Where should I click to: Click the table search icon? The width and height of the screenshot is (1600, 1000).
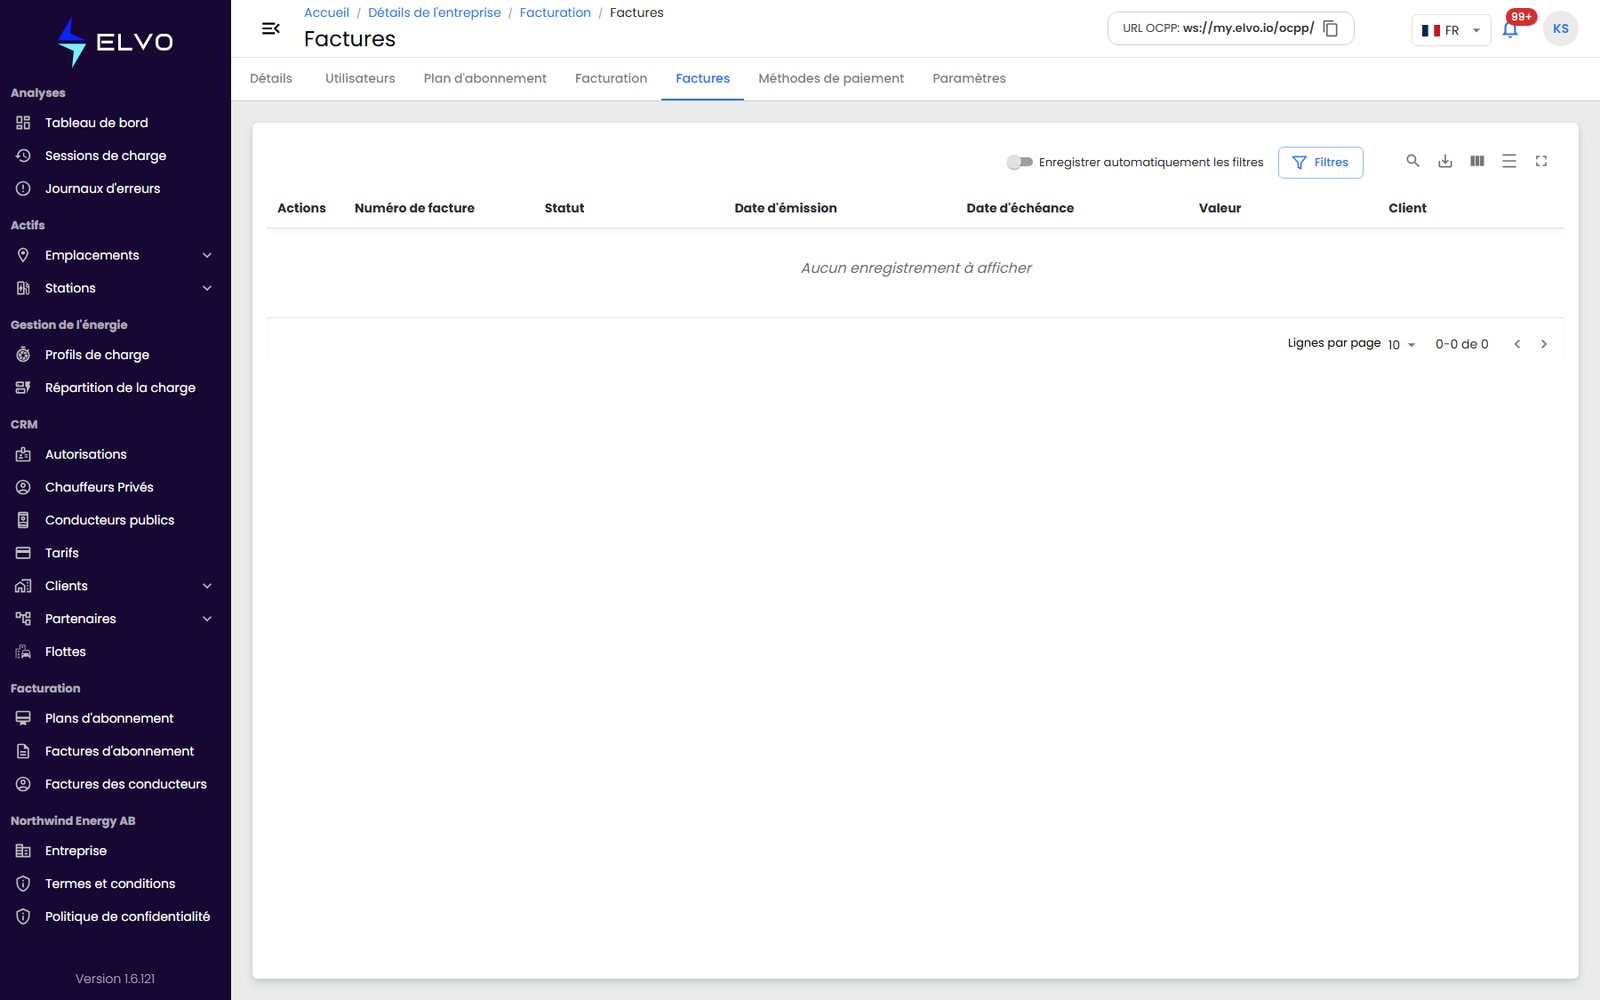pos(1413,161)
